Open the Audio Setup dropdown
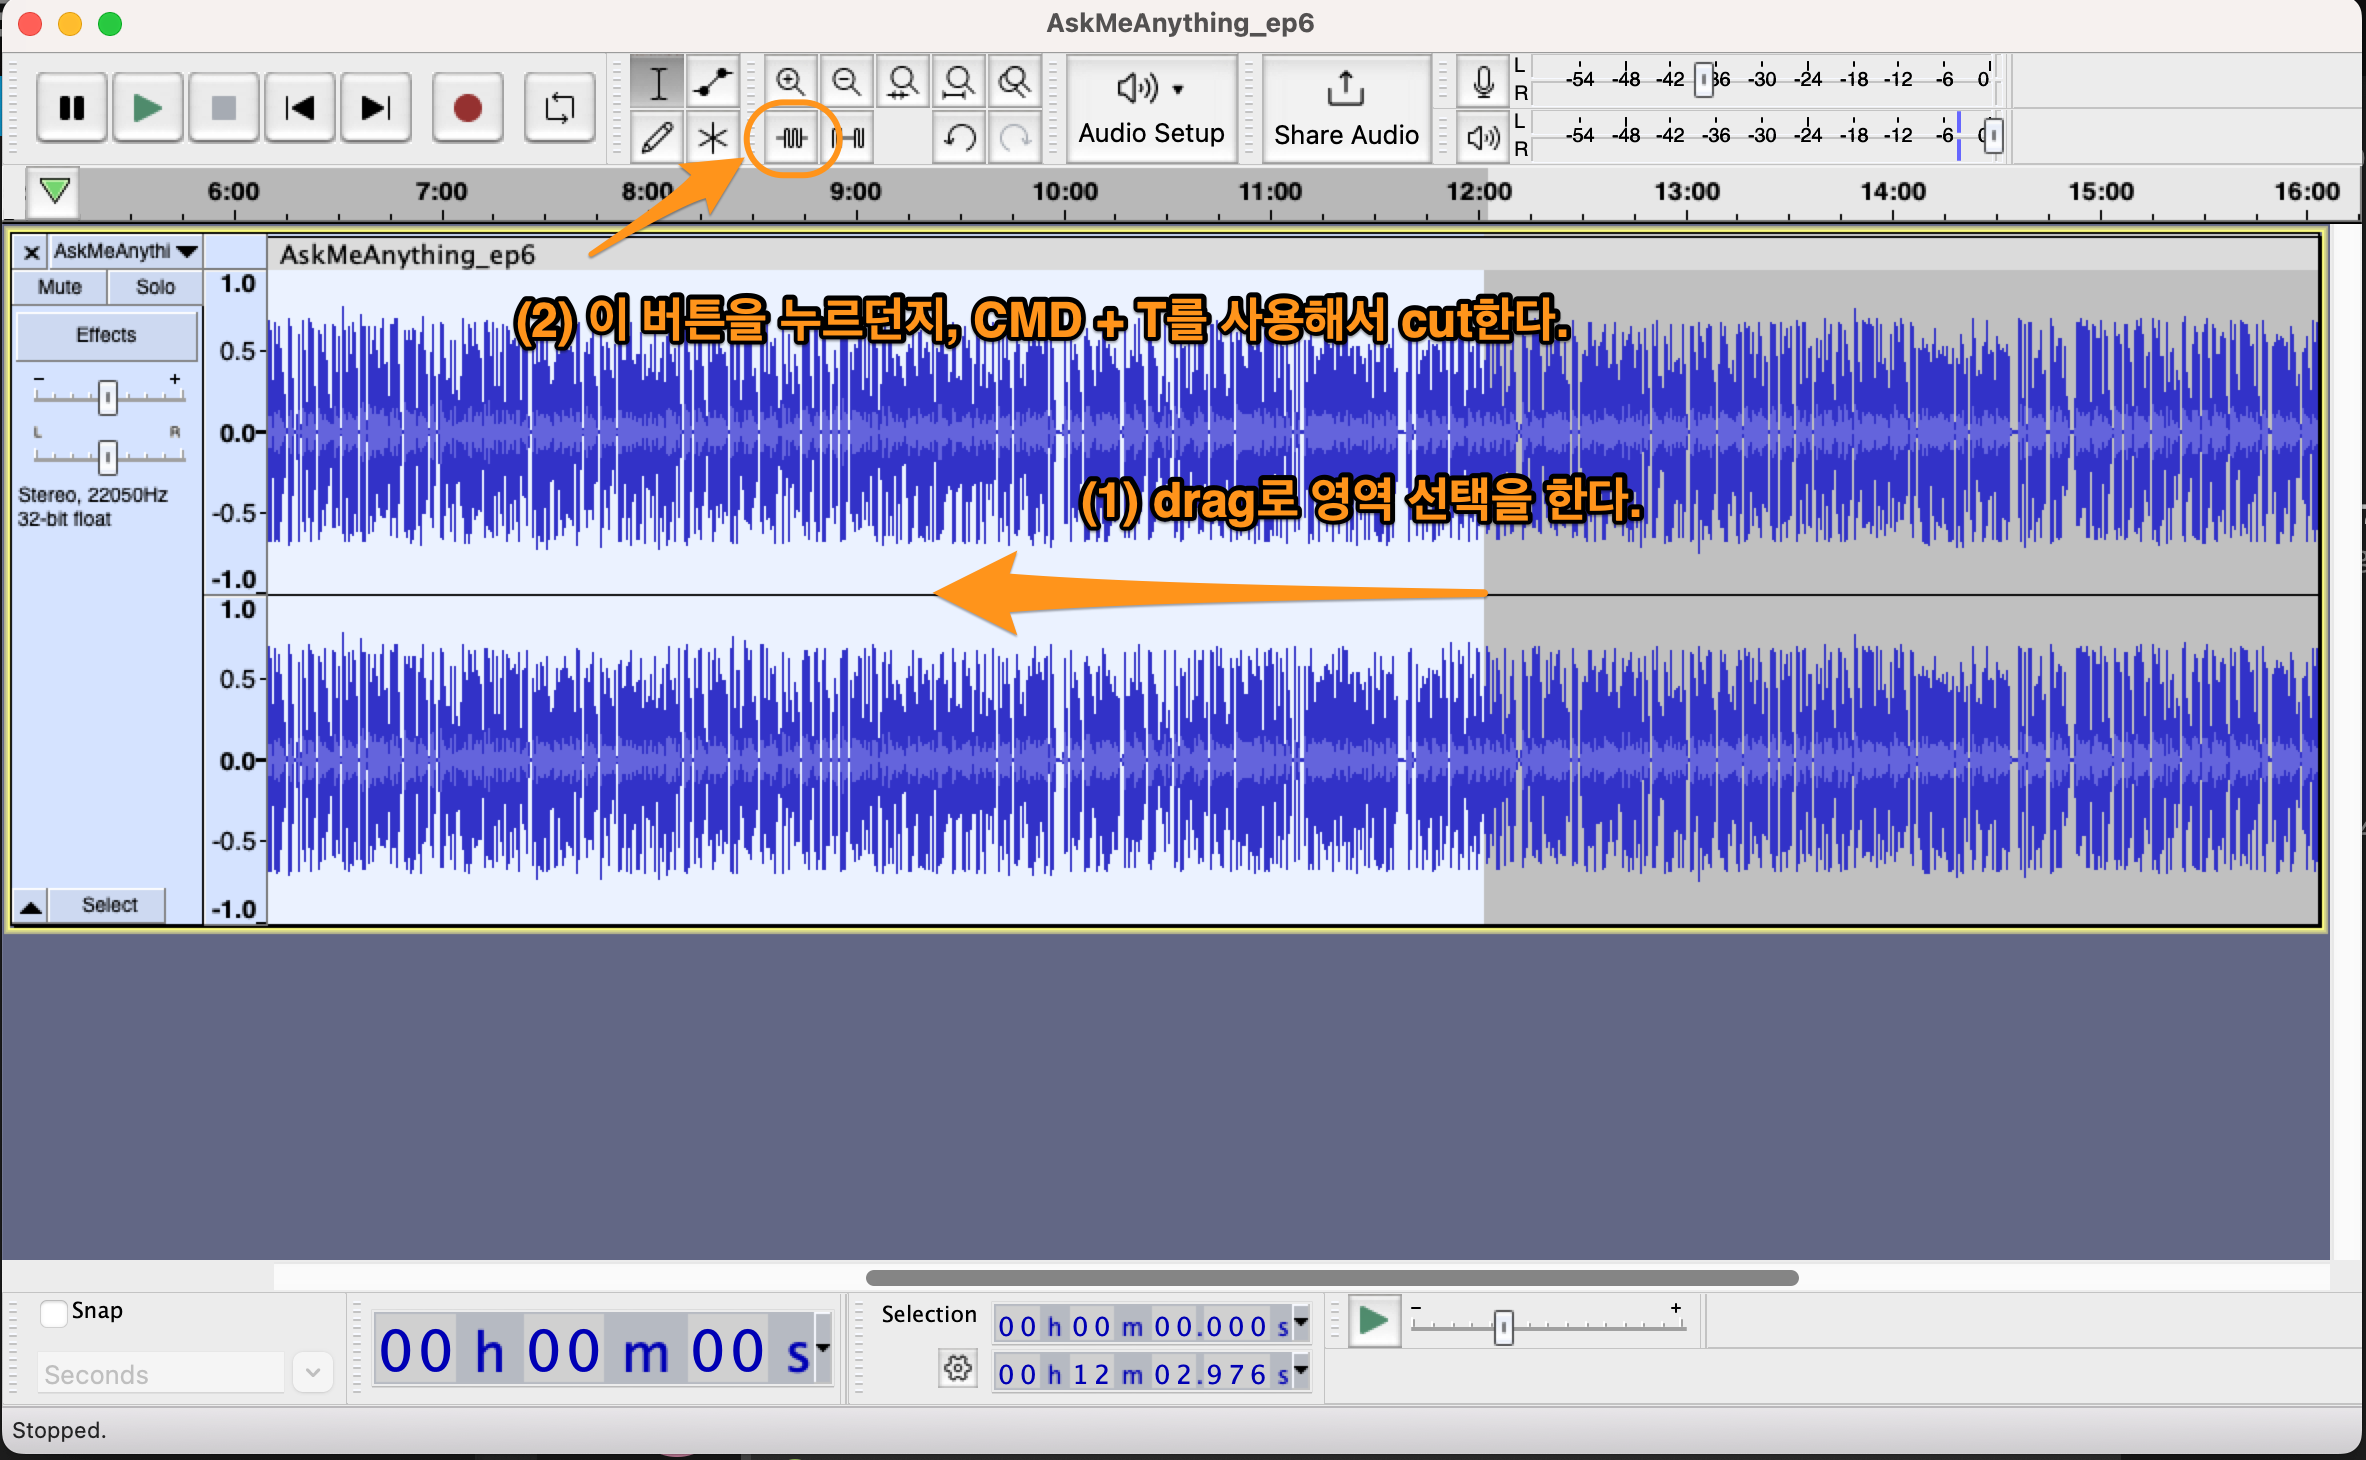 pyautogui.click(x=1151, y=108)
